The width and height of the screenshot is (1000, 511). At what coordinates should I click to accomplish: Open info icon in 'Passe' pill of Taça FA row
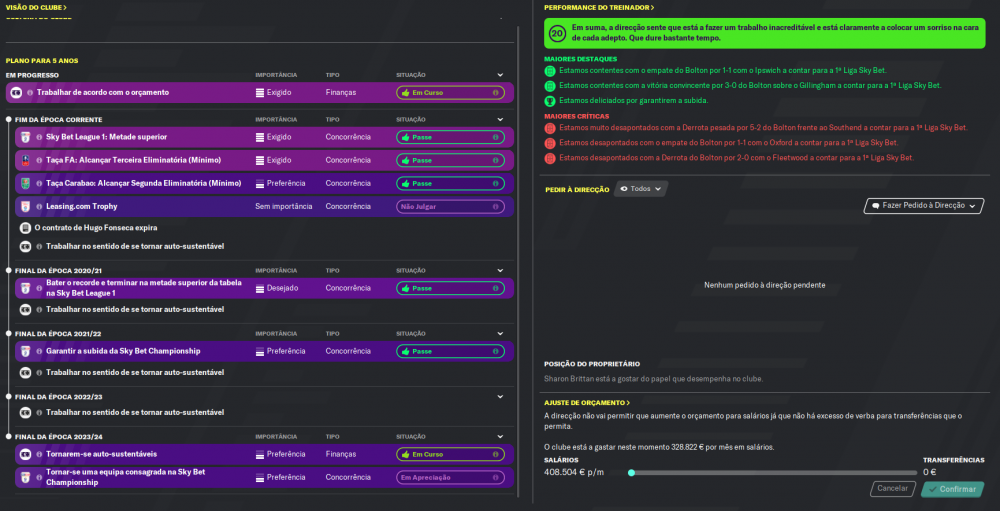coord(496,160)
